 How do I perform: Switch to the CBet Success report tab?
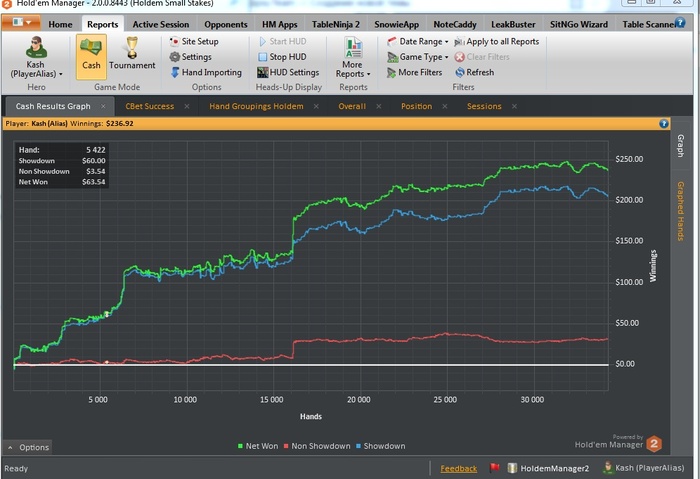click(150, 106)
